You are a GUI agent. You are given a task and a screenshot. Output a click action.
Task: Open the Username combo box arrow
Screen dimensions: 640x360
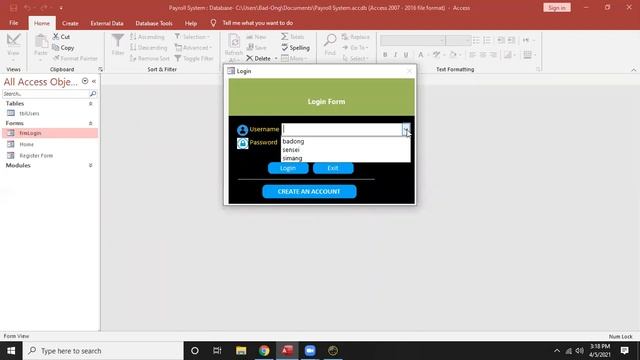click(406, 129)
